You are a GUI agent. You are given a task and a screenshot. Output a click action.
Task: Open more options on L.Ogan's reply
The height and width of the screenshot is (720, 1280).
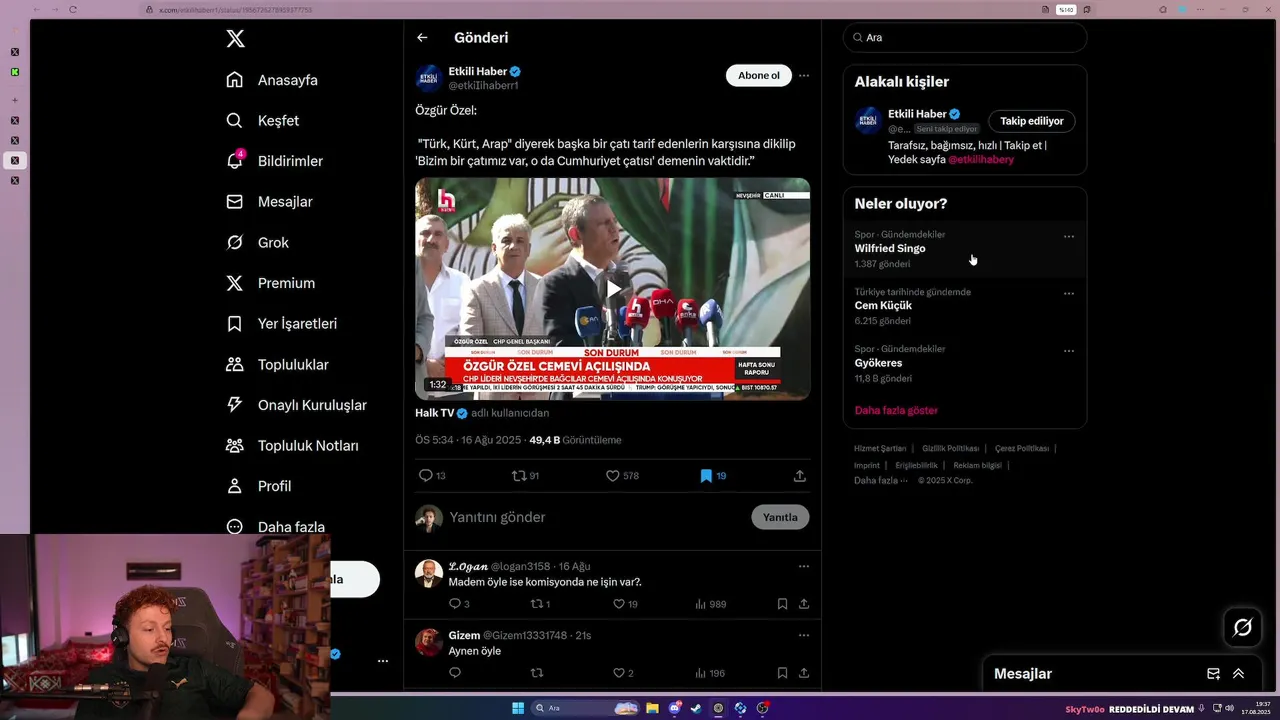[803, 566]
